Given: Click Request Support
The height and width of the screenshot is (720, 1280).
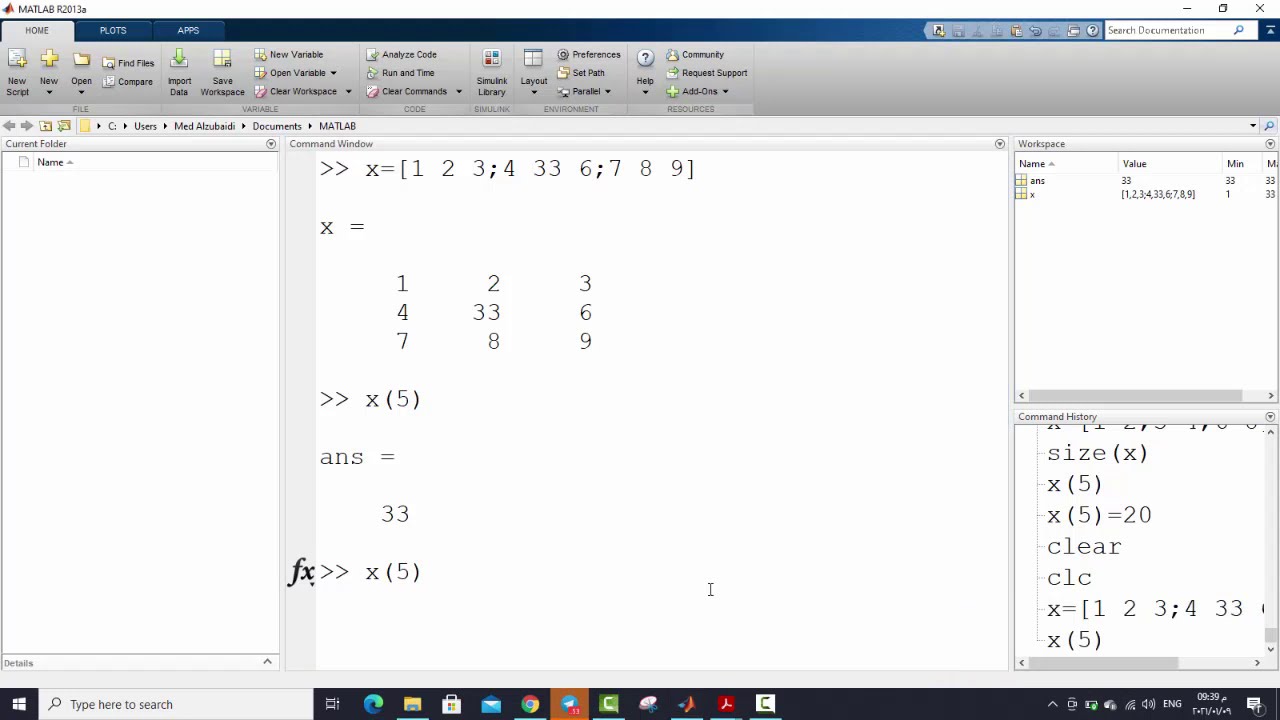Looking at the screenshot, I should (x=707, y=73).
